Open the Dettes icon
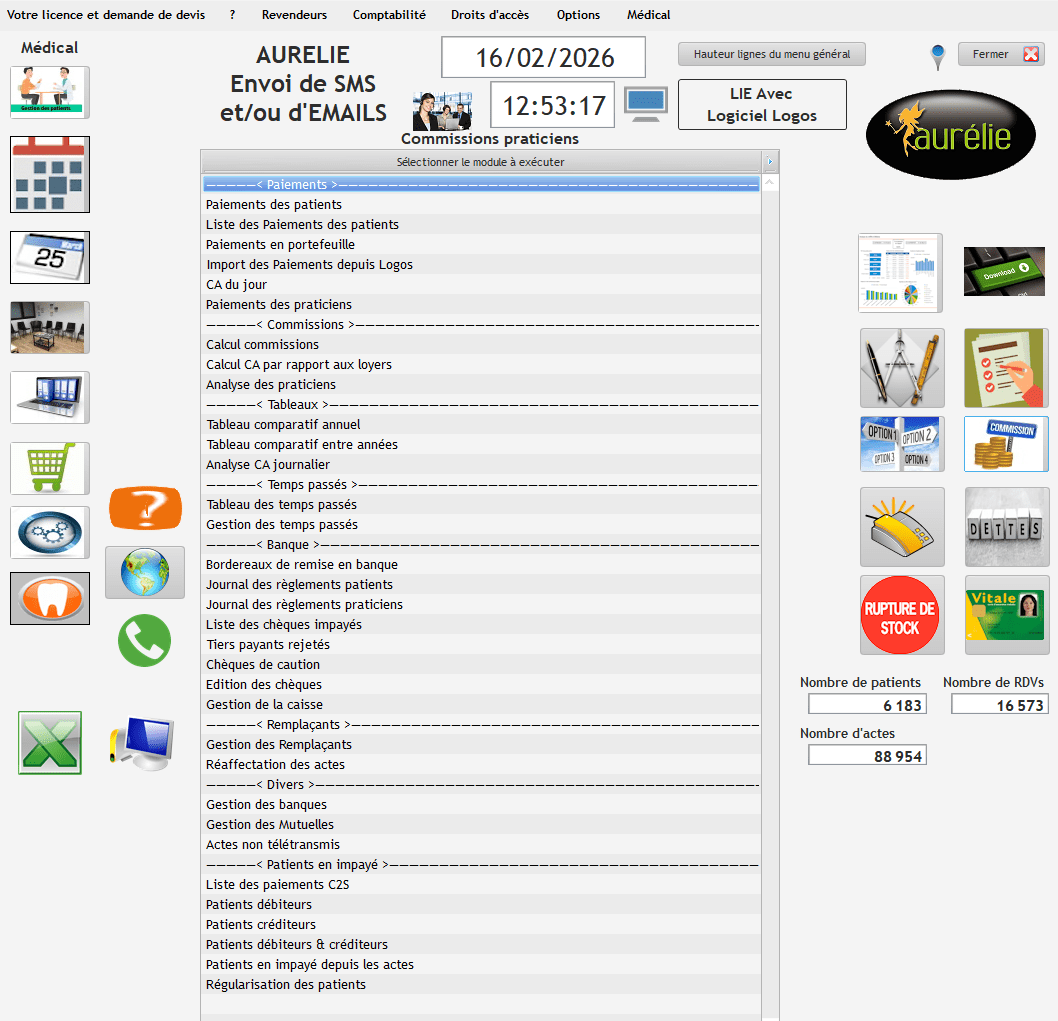Screen dimensions: 1058x1021 (1006, 527)
